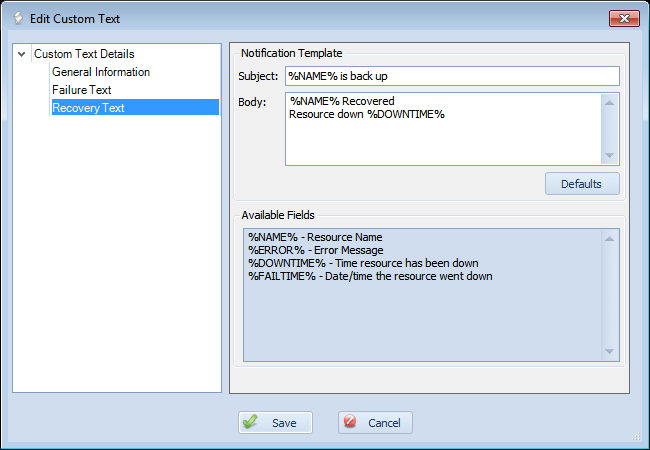Click the red cancel icon on Cancel

(350, 421)
